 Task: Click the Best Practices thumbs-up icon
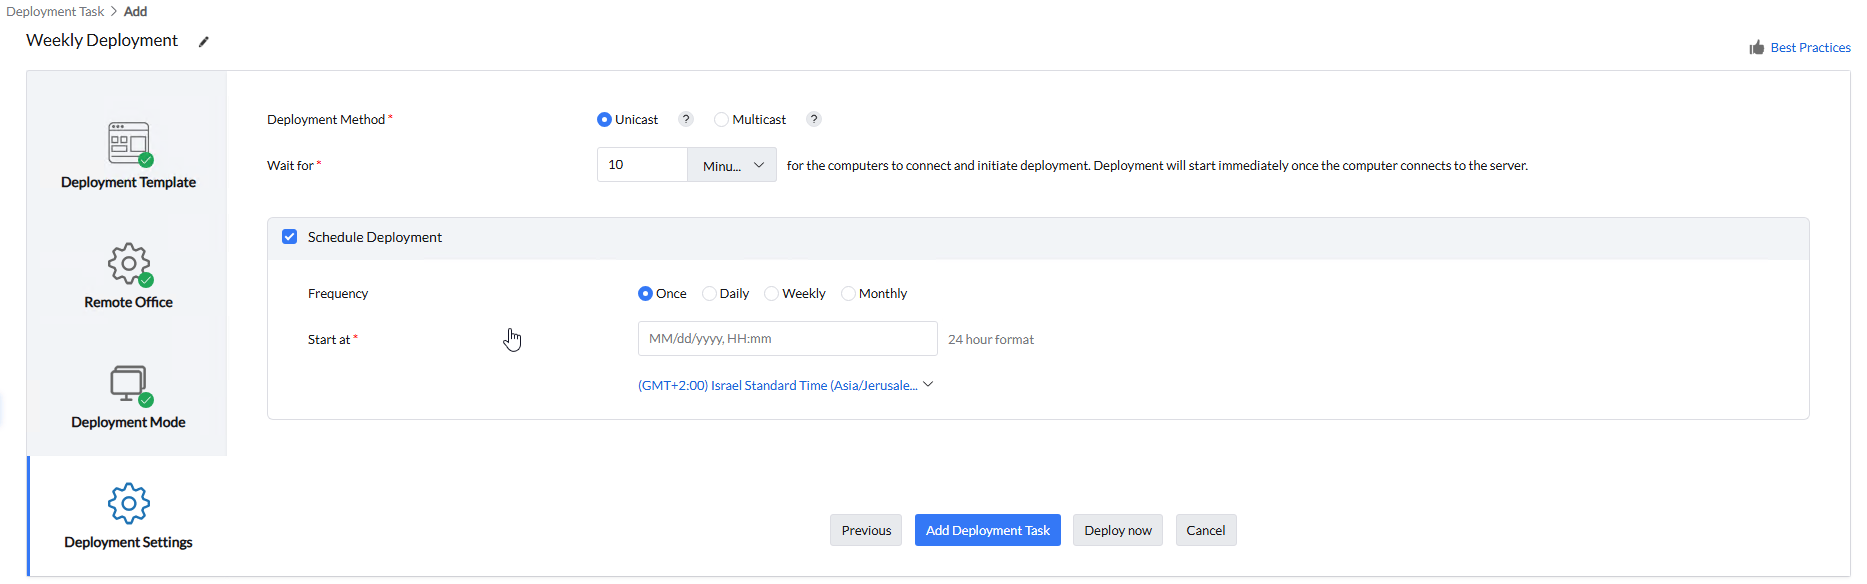[1756, 48]
